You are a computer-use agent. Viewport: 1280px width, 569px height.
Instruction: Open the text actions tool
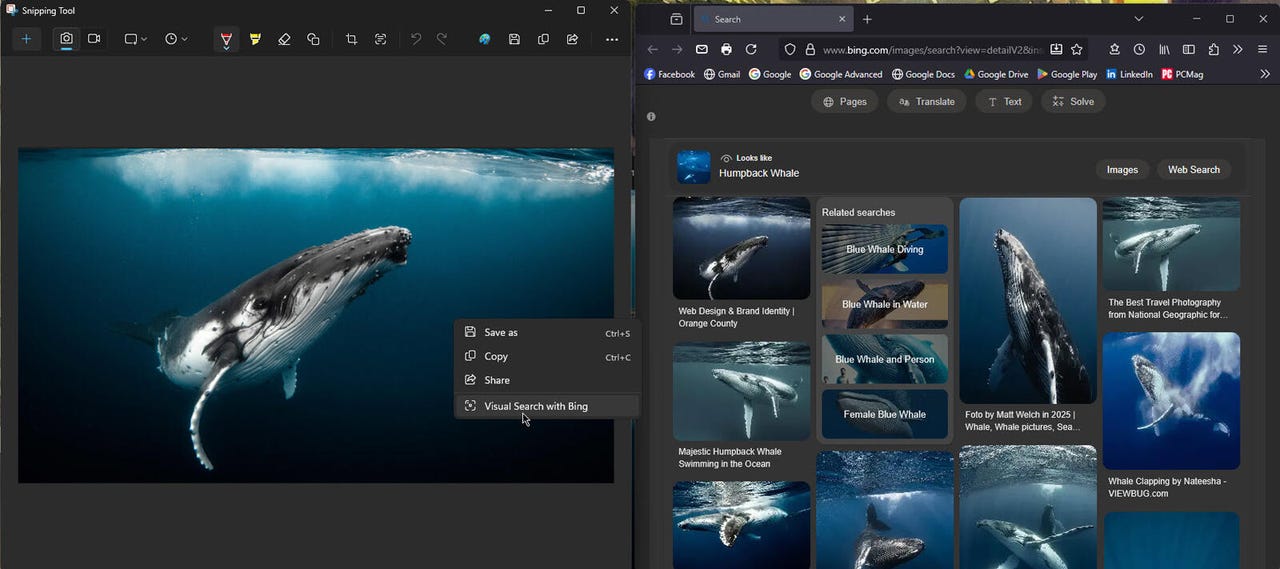381,39
